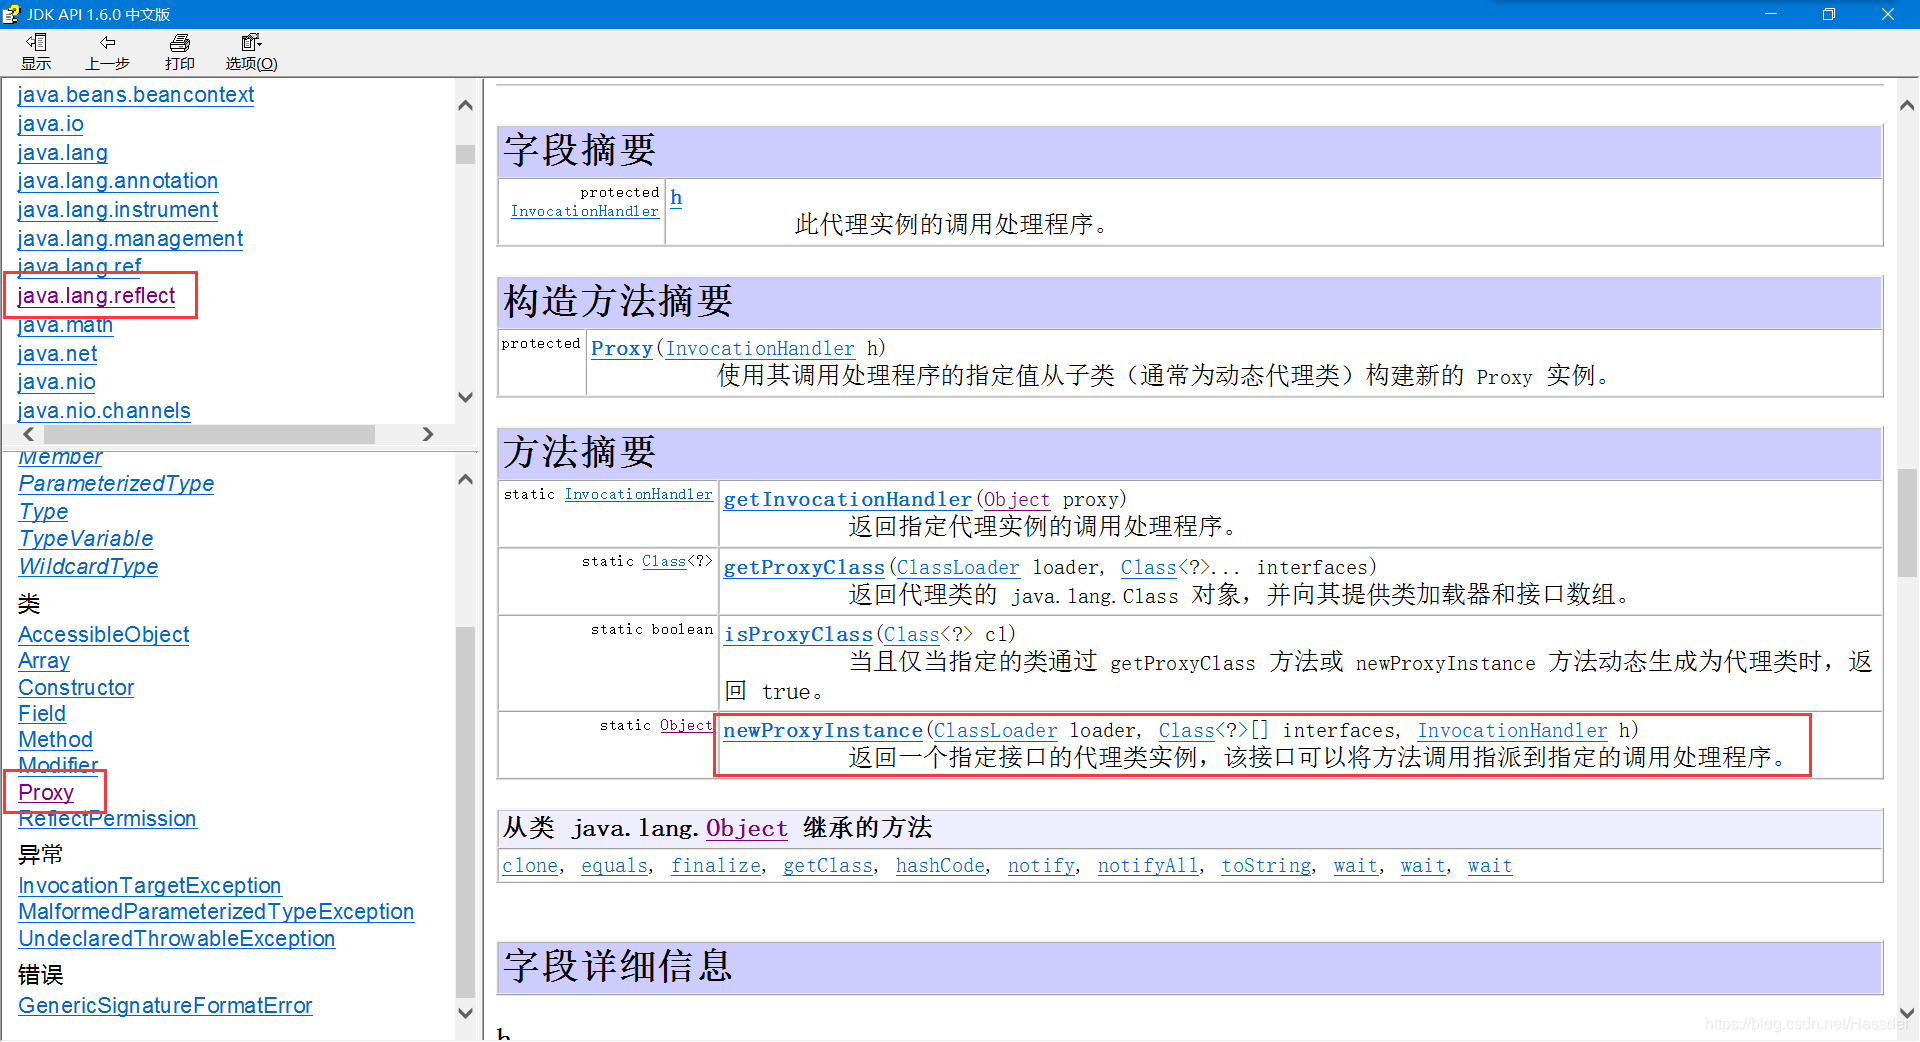The height and width of the screenshot is (1042, 1920).
Task: Click the main content vertical scrollbar thumb
Action: coord(1907,523)
